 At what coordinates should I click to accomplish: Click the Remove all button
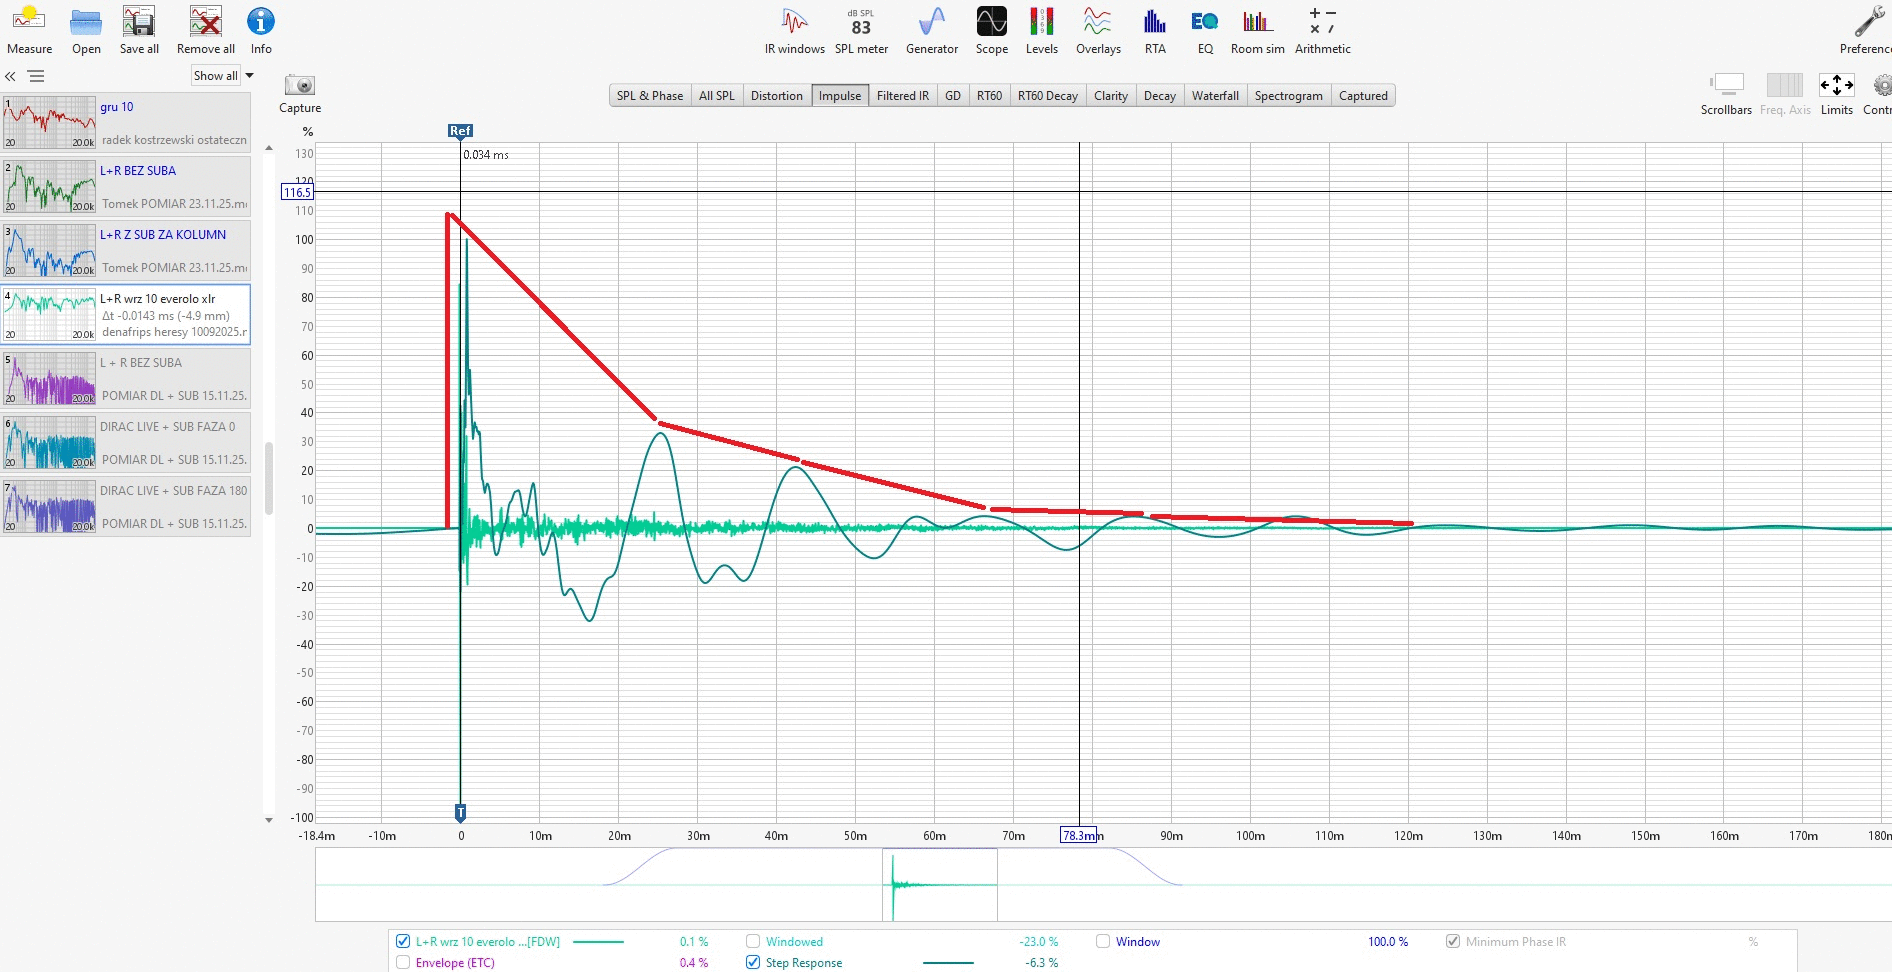[205, 31]
